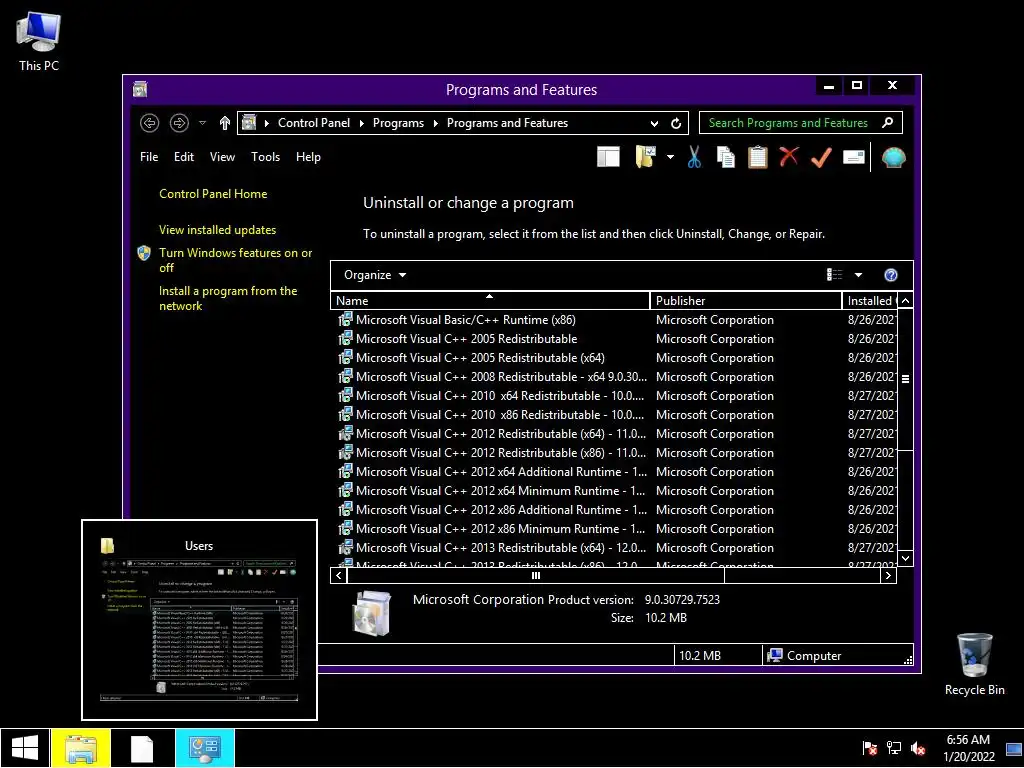This screenshot has width=1024, height=768.
Task: Click the Cut scissors icon
Action: point(694,157)
